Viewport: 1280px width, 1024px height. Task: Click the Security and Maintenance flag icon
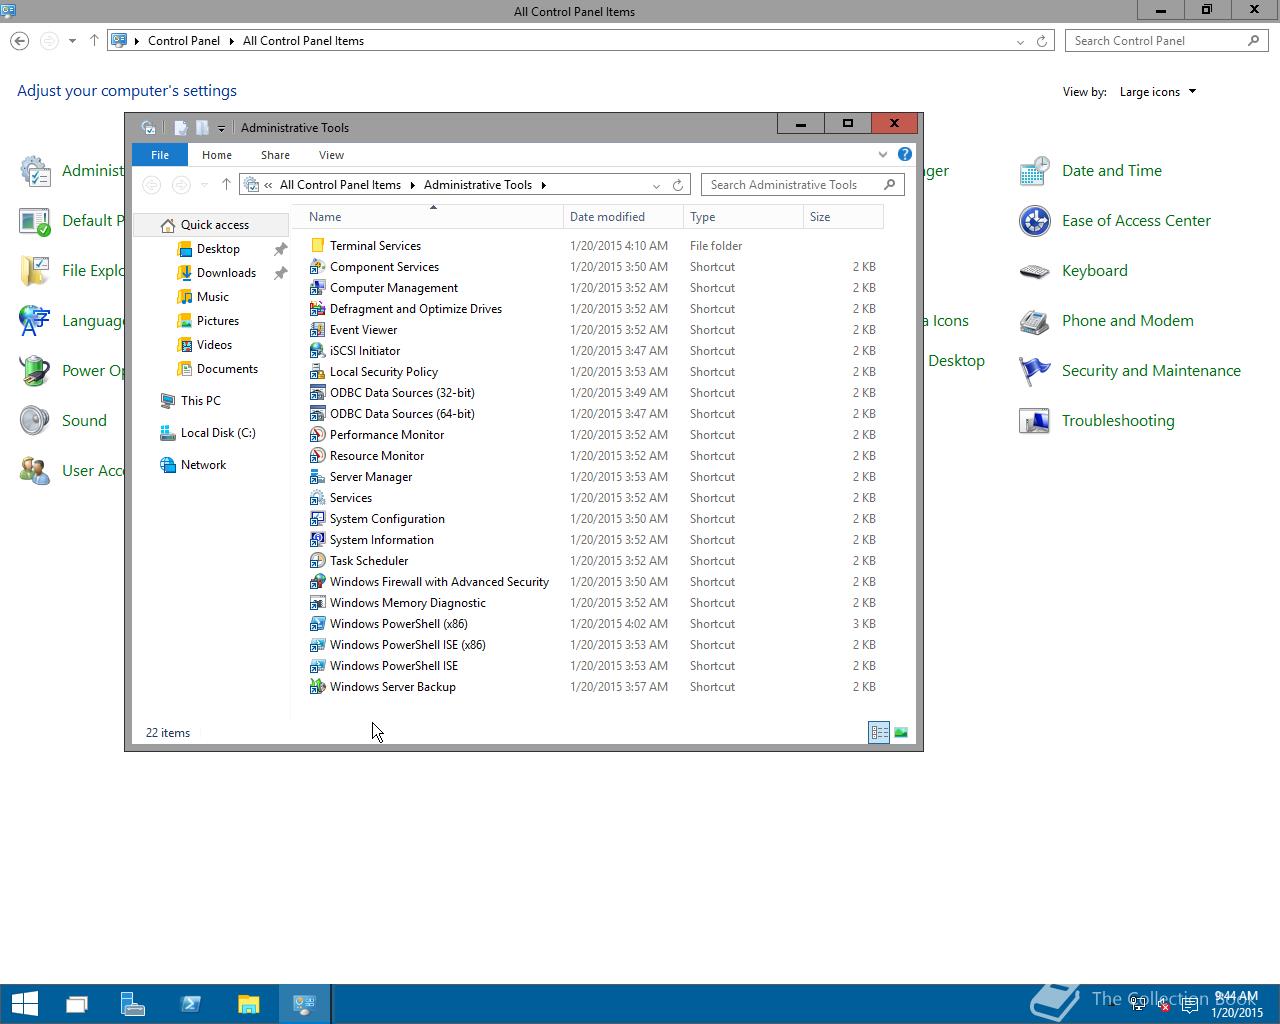(x=1034, y=371)
